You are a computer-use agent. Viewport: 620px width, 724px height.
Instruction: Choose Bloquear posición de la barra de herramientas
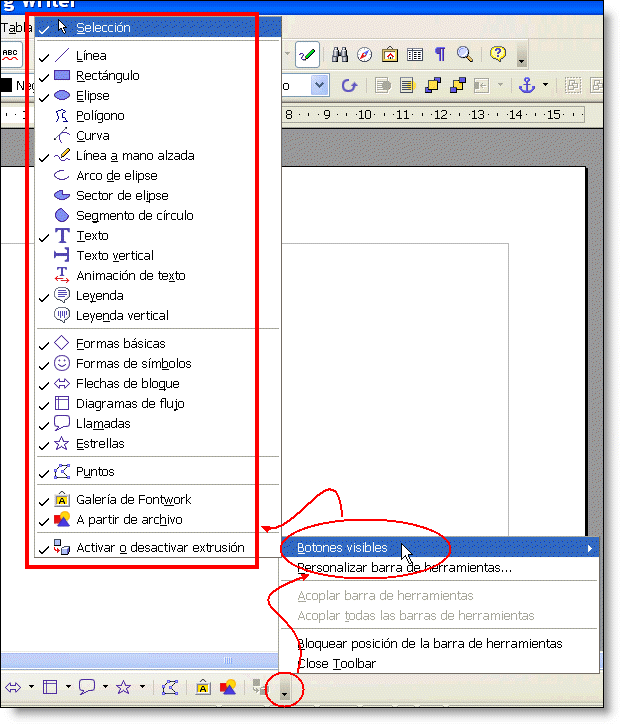tap(429, 644)
